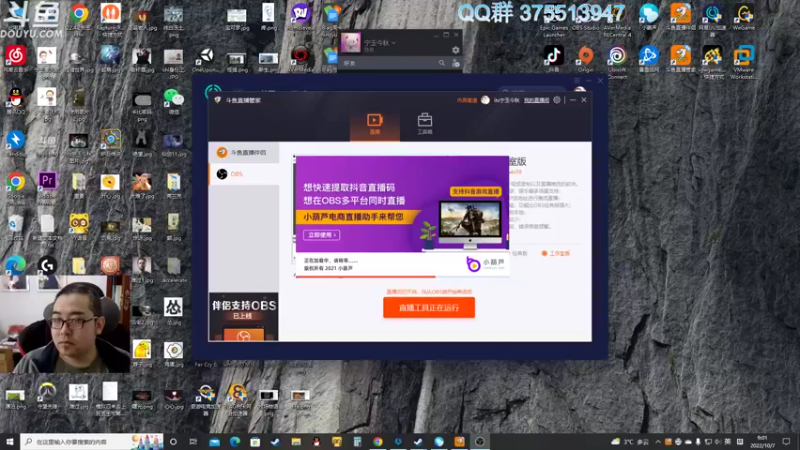
Task: Click the 伴侣支持OBS promo banner
Action: [x=244, y=316]
